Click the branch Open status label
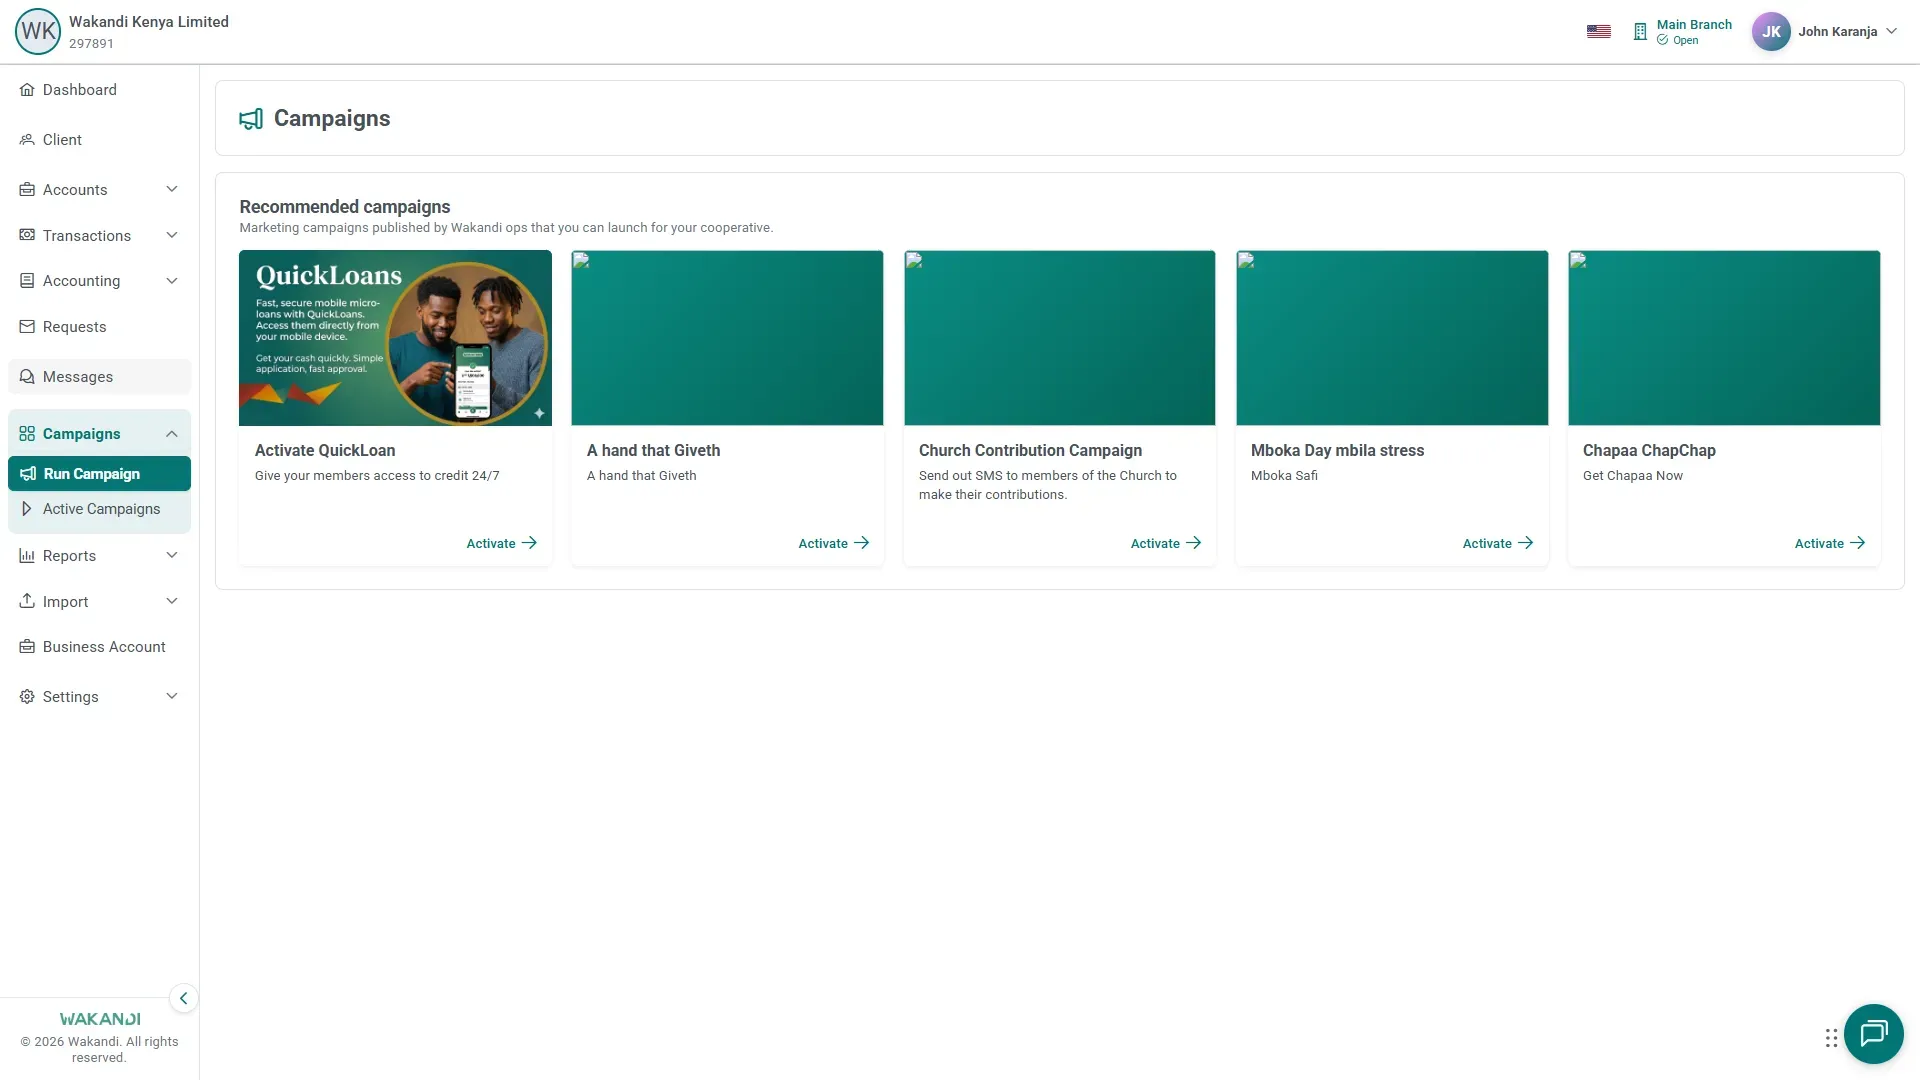The image size is (1920, 1080). tap(1686, 41)
